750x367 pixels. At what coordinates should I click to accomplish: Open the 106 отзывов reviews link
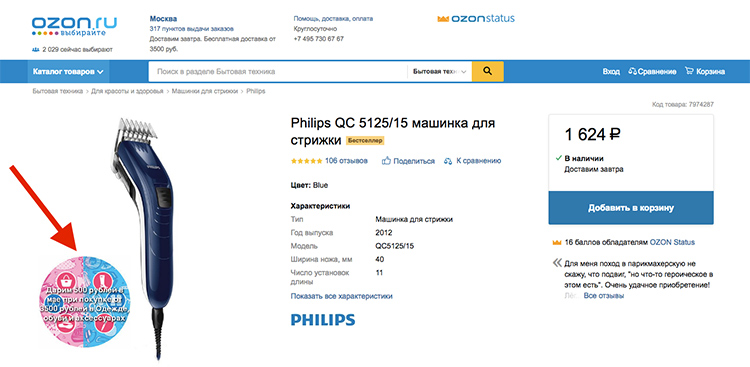point(346,161)
